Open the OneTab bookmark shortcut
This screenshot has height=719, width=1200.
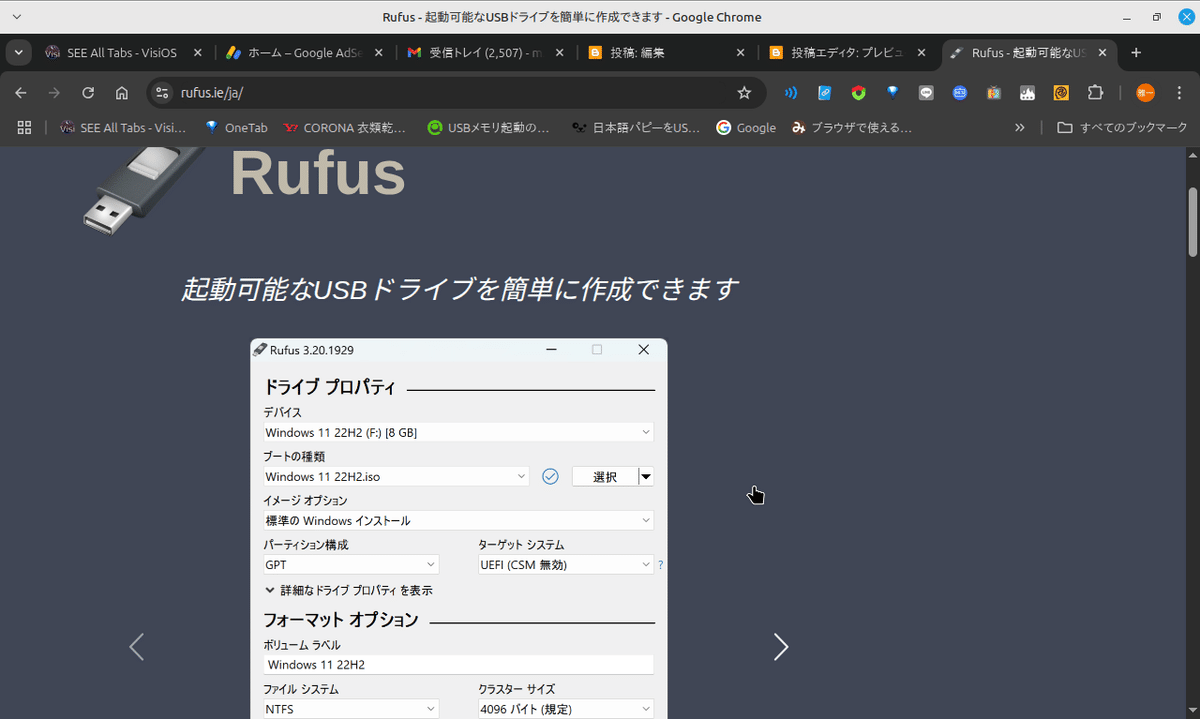[236, 127]
